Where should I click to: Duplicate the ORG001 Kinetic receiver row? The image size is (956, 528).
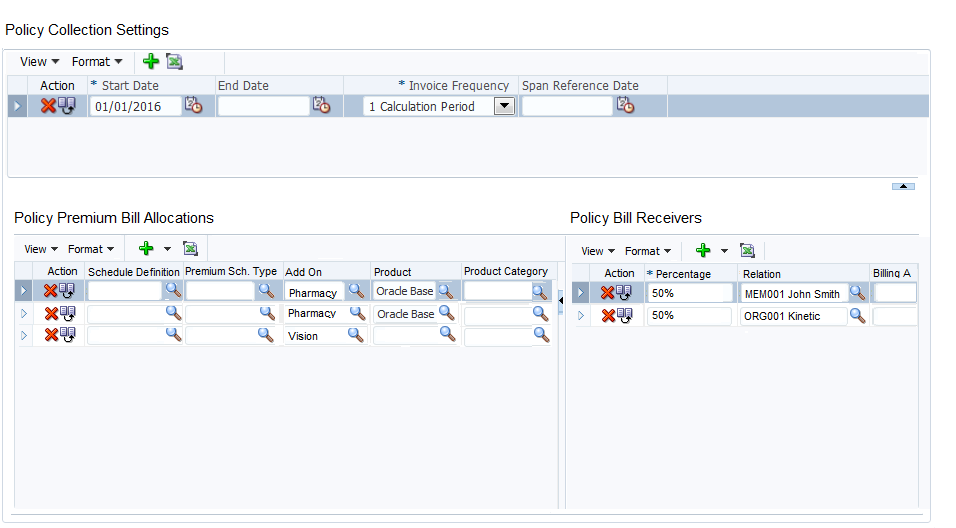click(x=624, y=315)
